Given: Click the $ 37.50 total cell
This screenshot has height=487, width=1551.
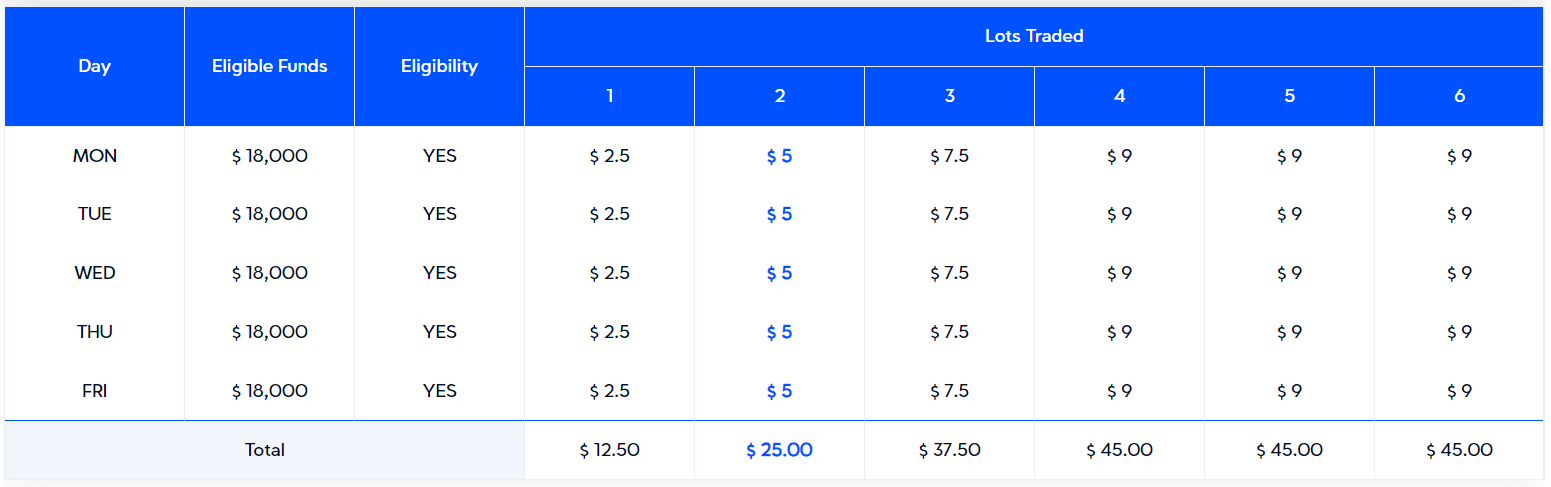Looking at the screenshot, I should click(950, 450).
